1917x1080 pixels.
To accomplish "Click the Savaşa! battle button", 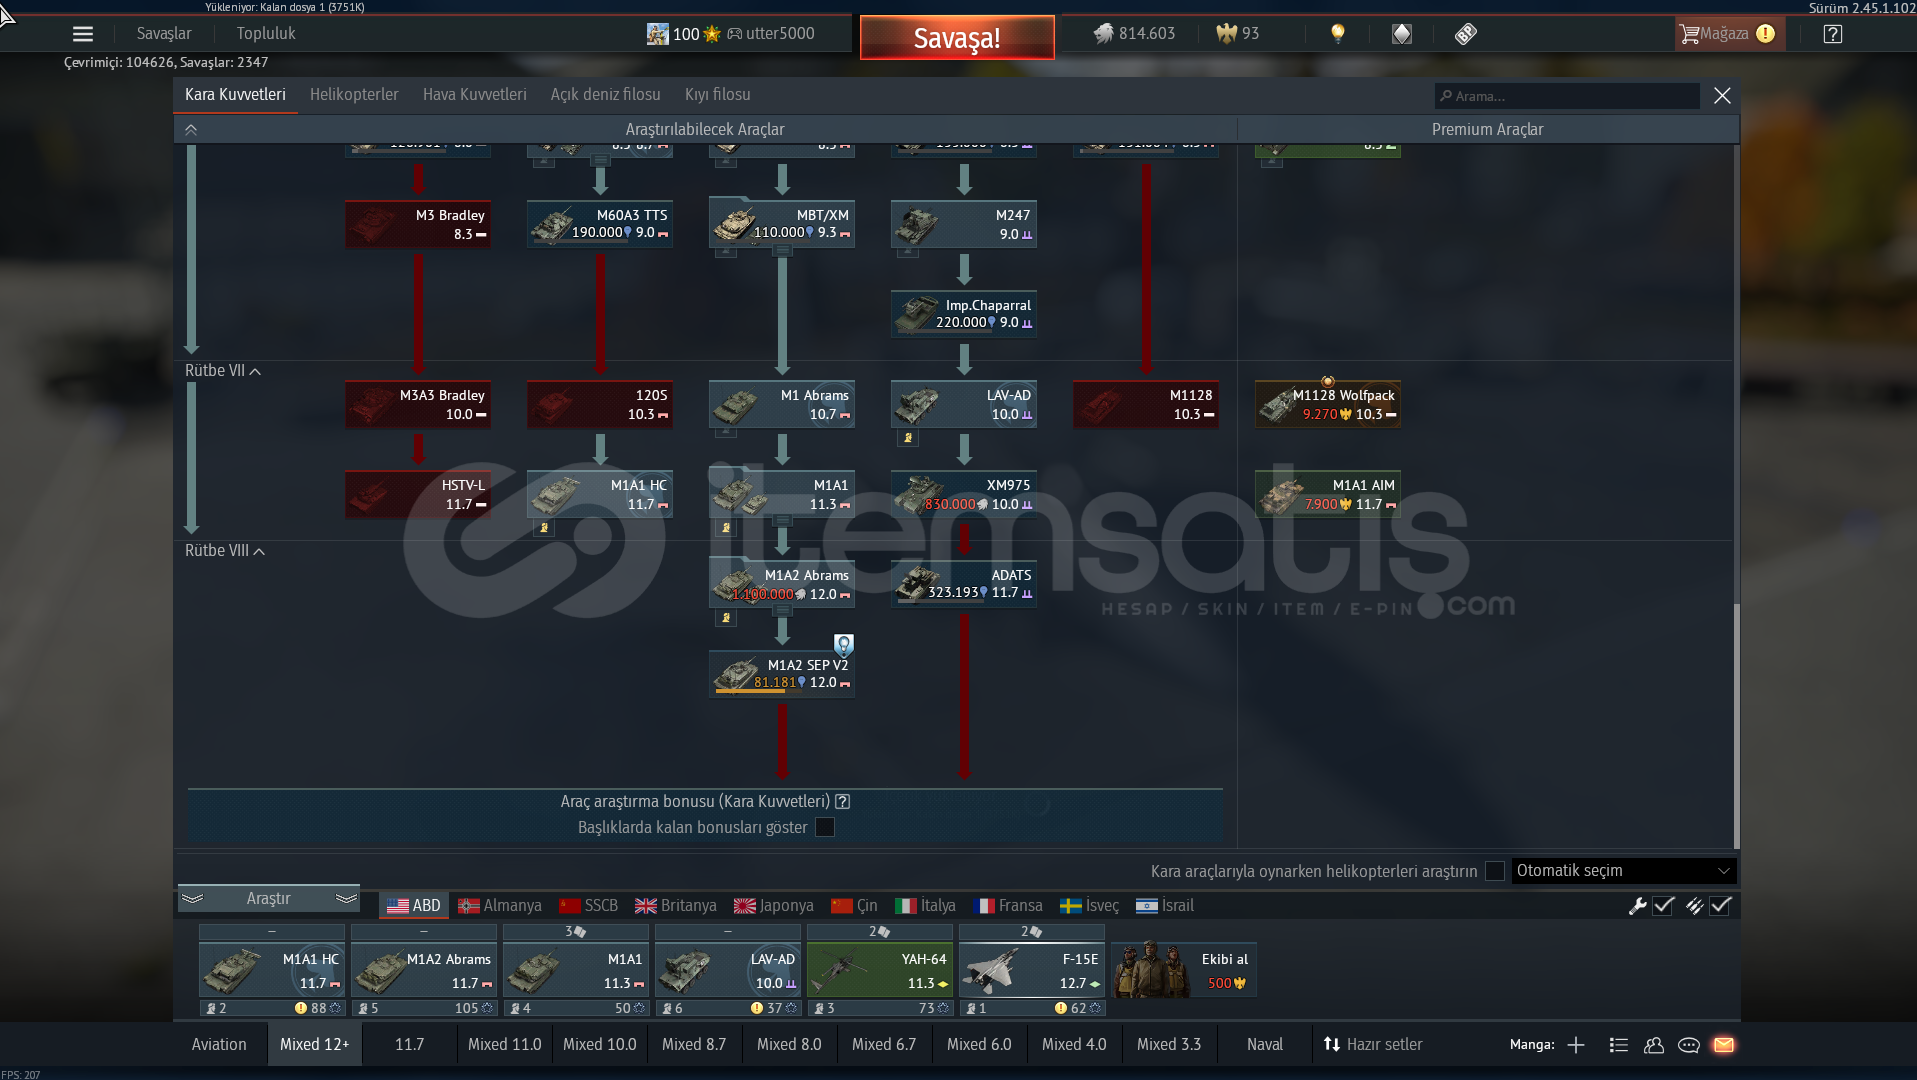I will [957, 38].
